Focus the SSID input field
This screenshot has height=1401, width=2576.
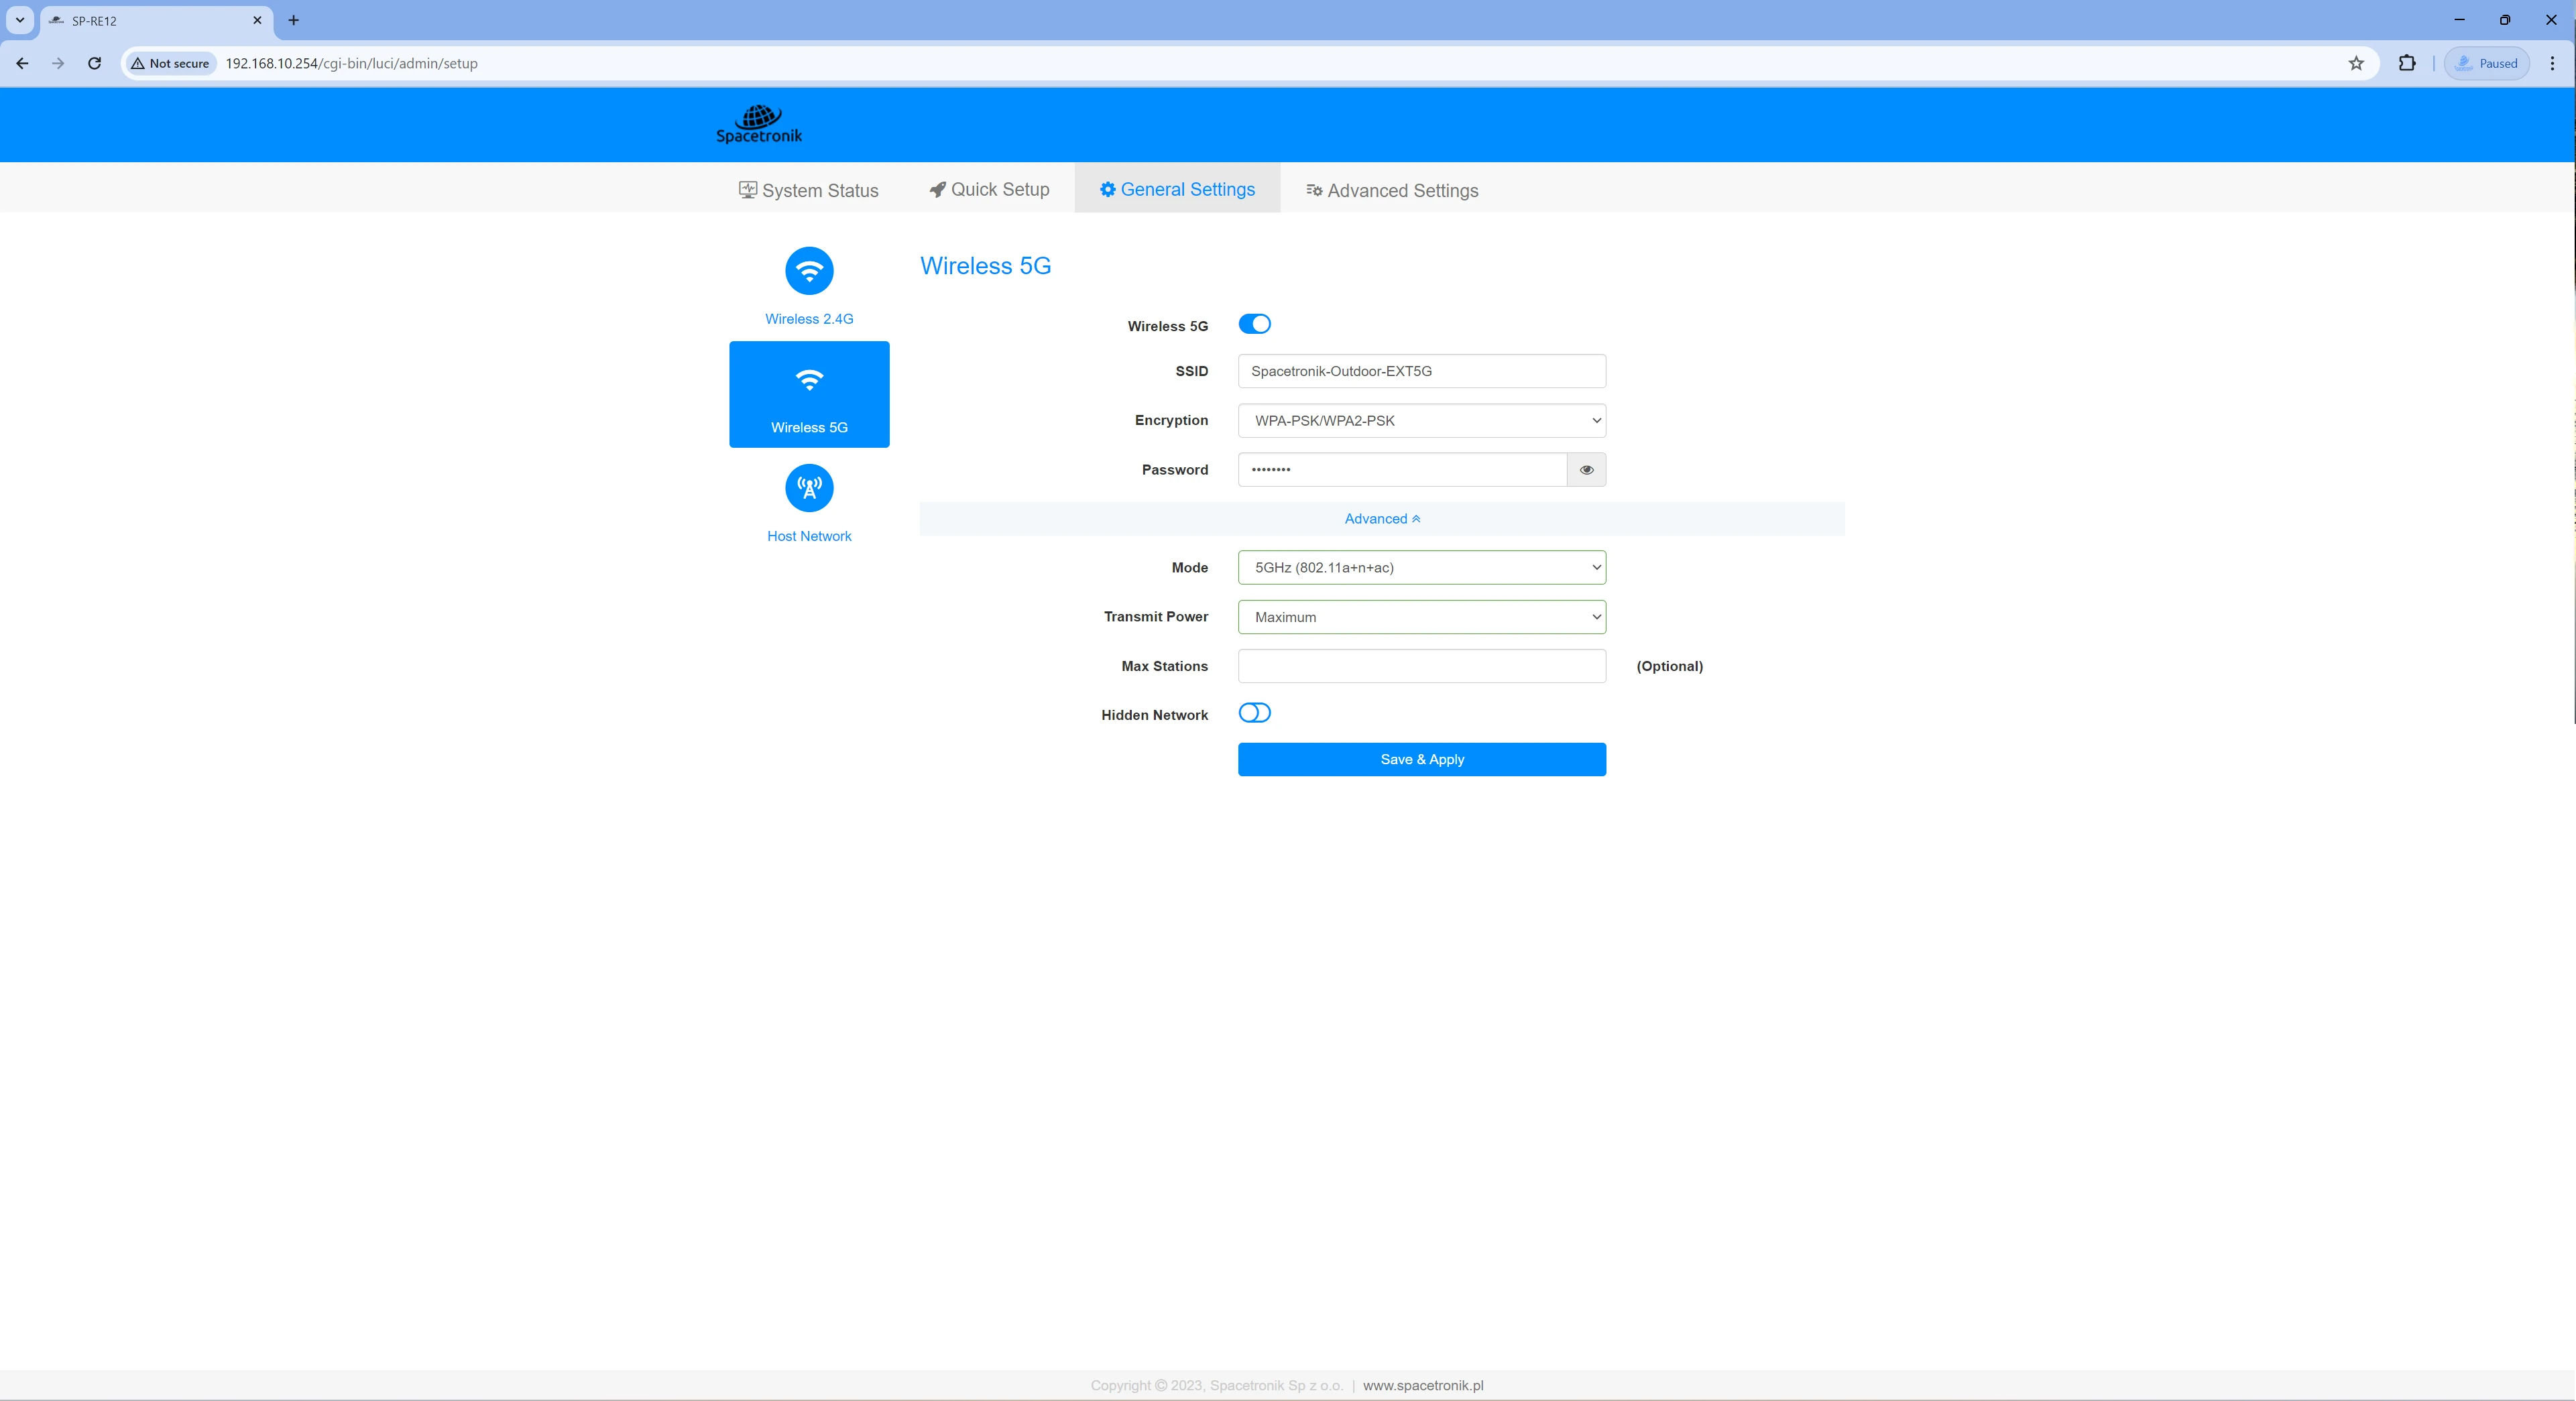1421,371
